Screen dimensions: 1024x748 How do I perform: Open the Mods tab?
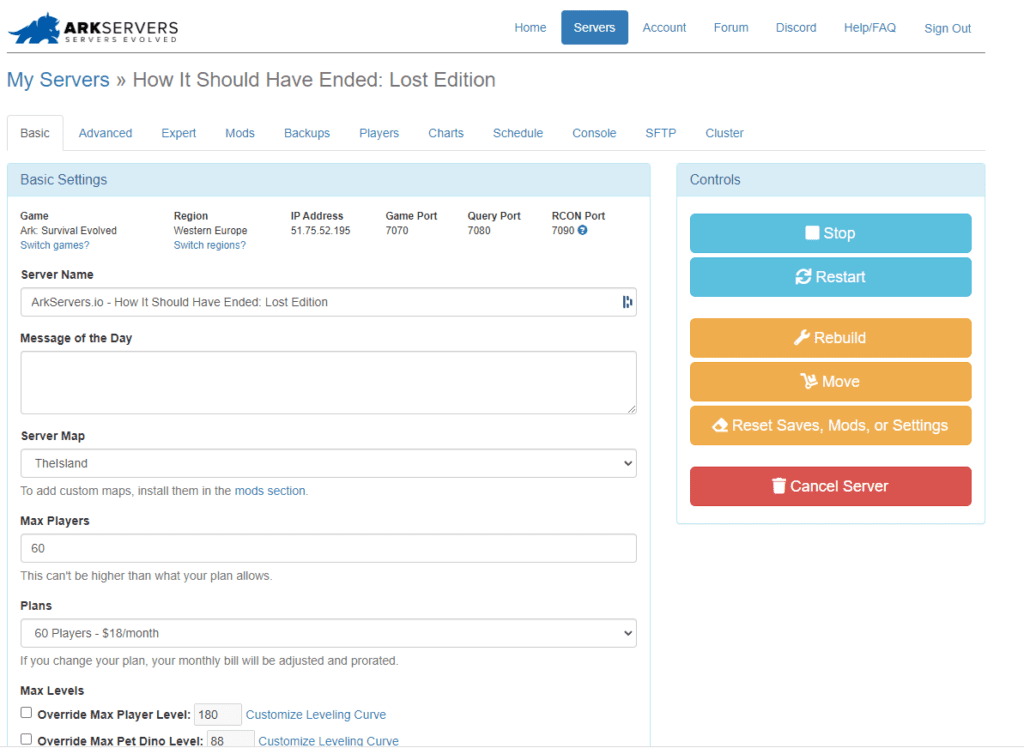coord(240,132)
